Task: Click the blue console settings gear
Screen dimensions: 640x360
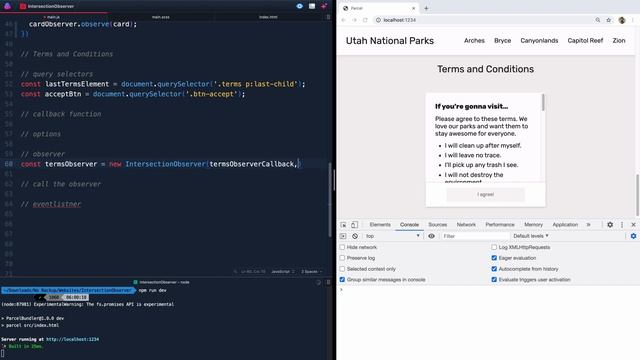Action: point(633,236)
